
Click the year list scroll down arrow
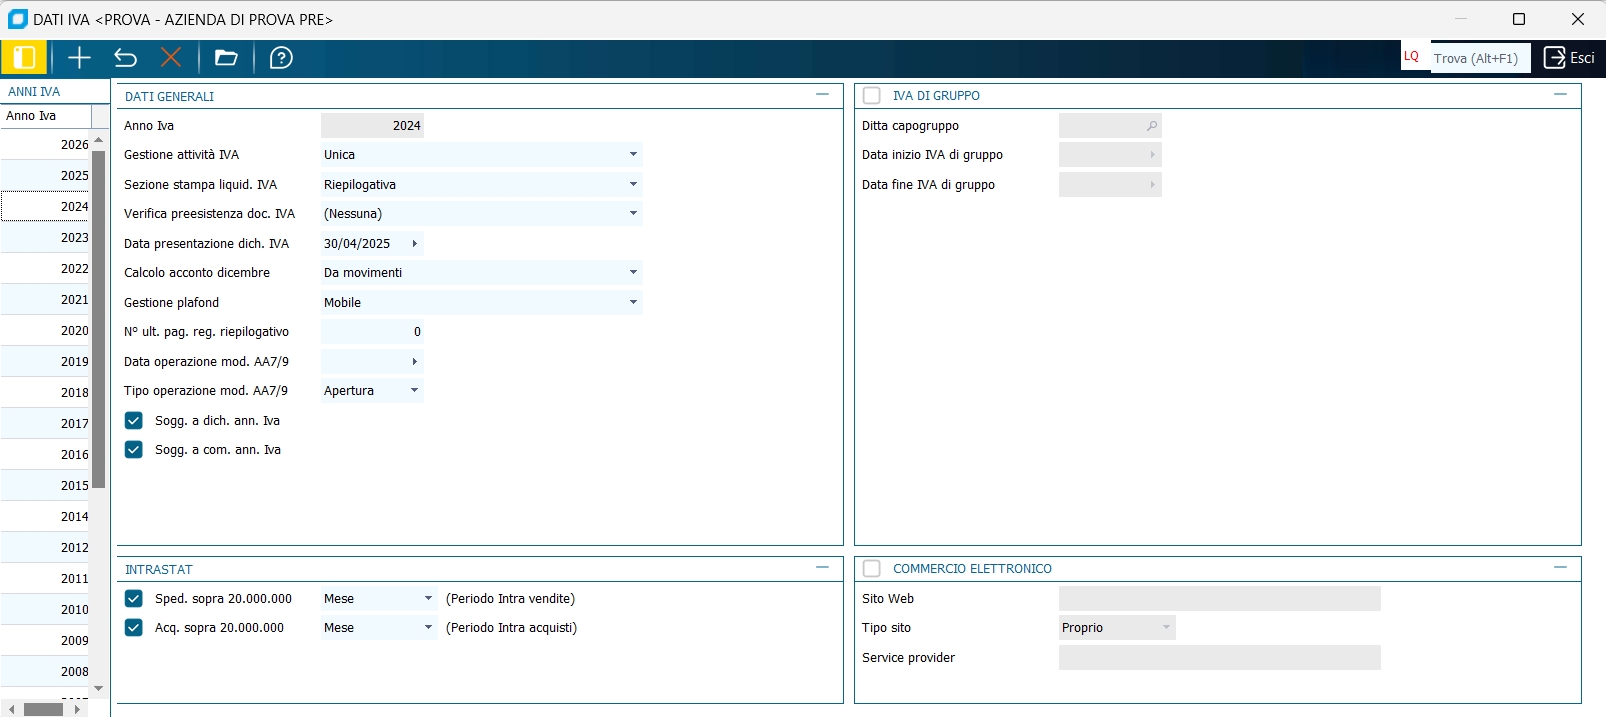point(98,688)
